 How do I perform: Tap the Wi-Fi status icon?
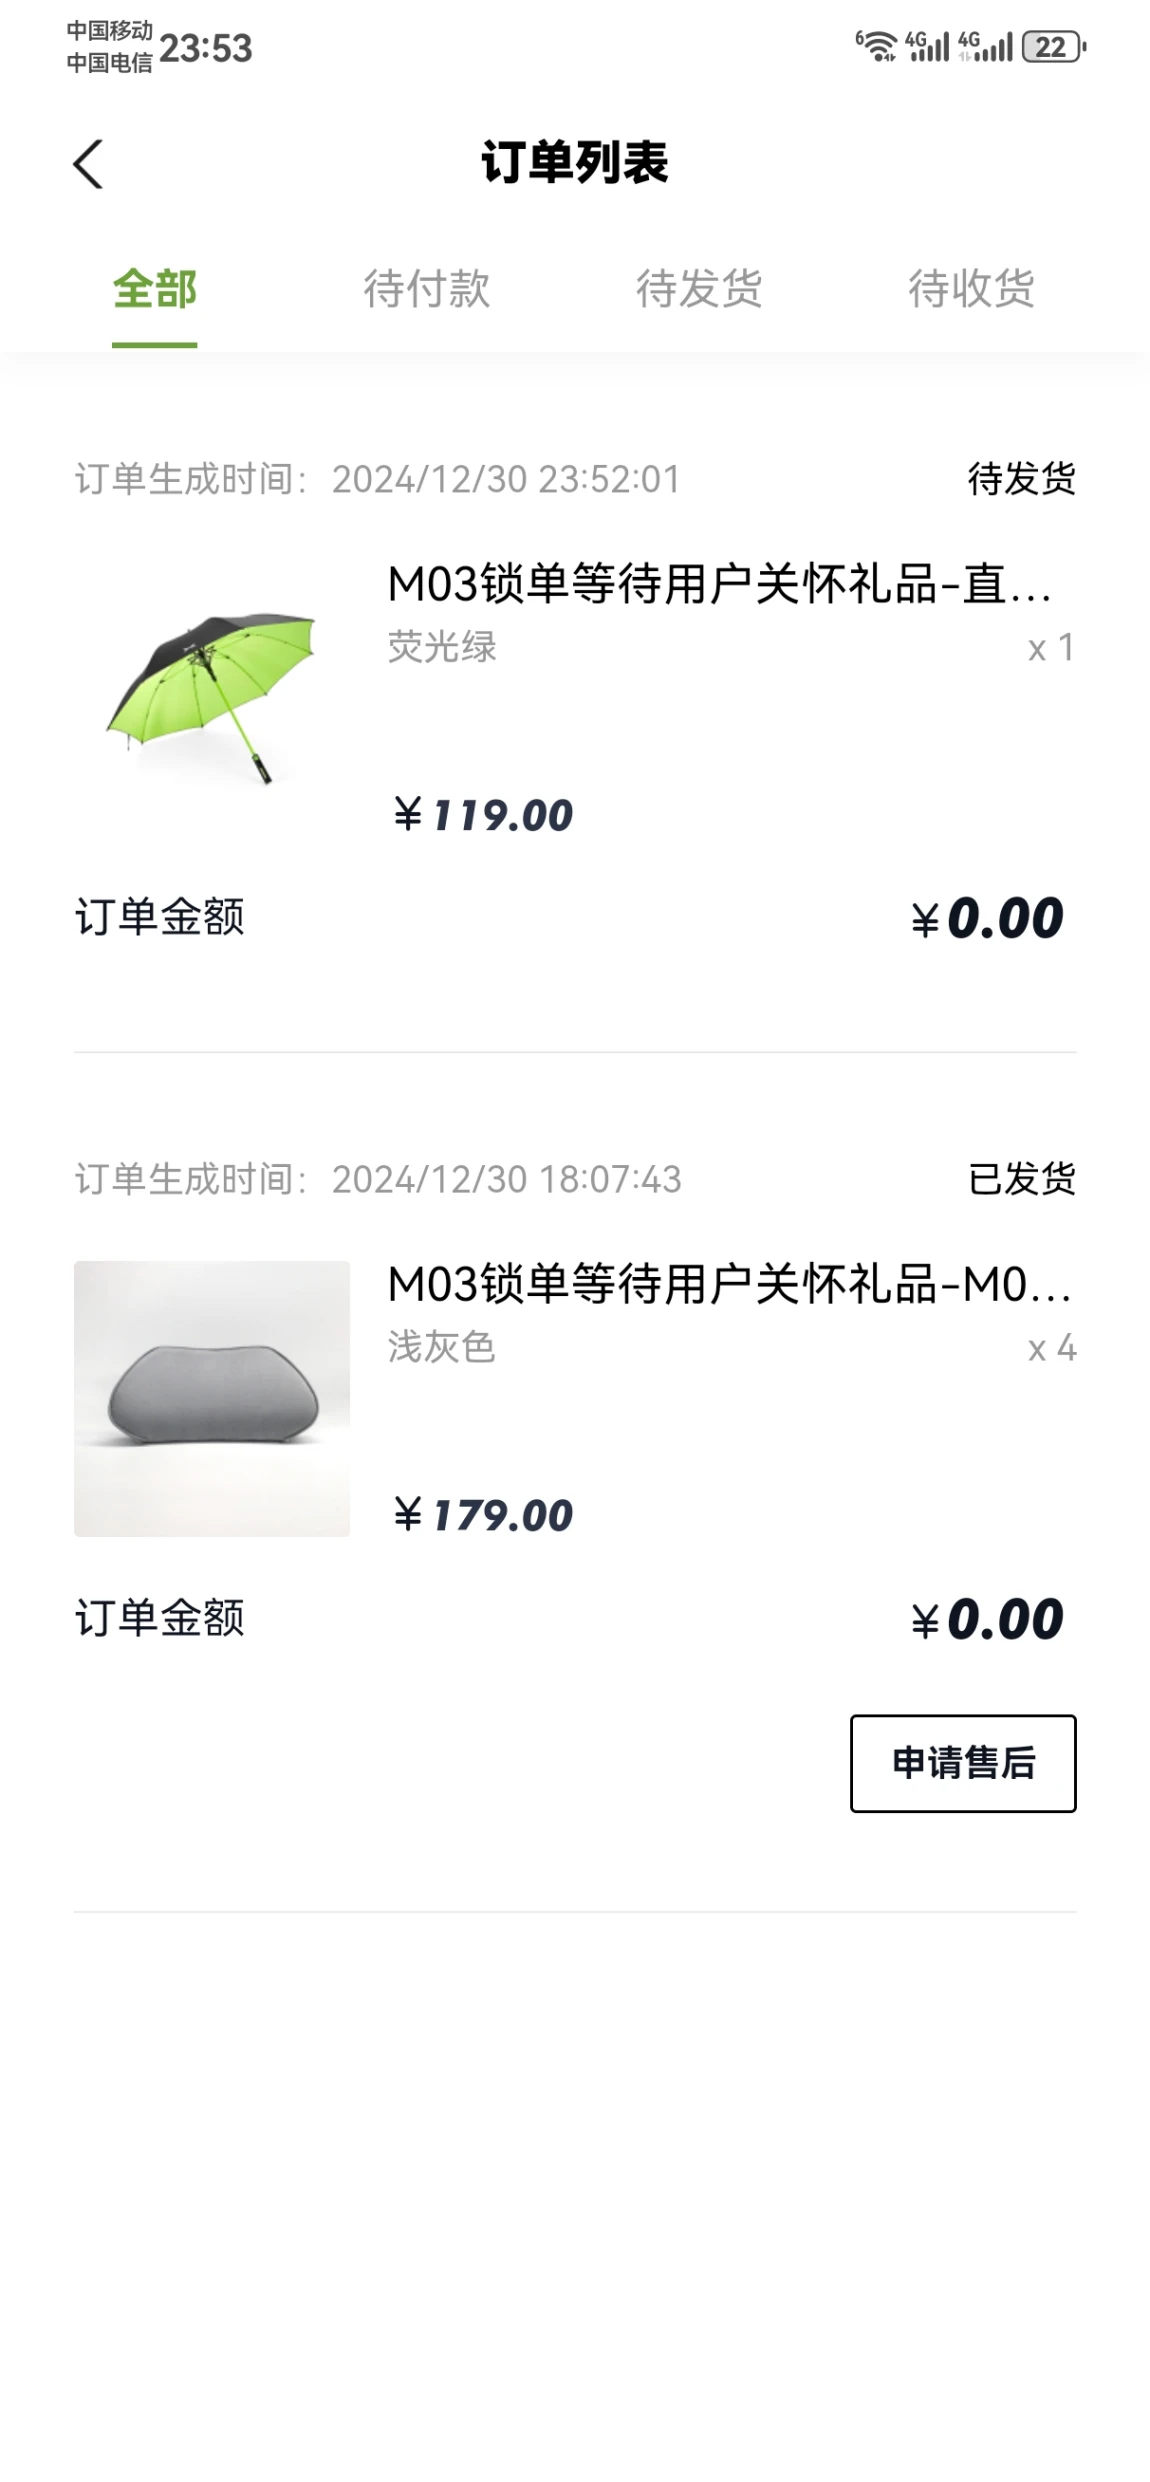point(877,46)
